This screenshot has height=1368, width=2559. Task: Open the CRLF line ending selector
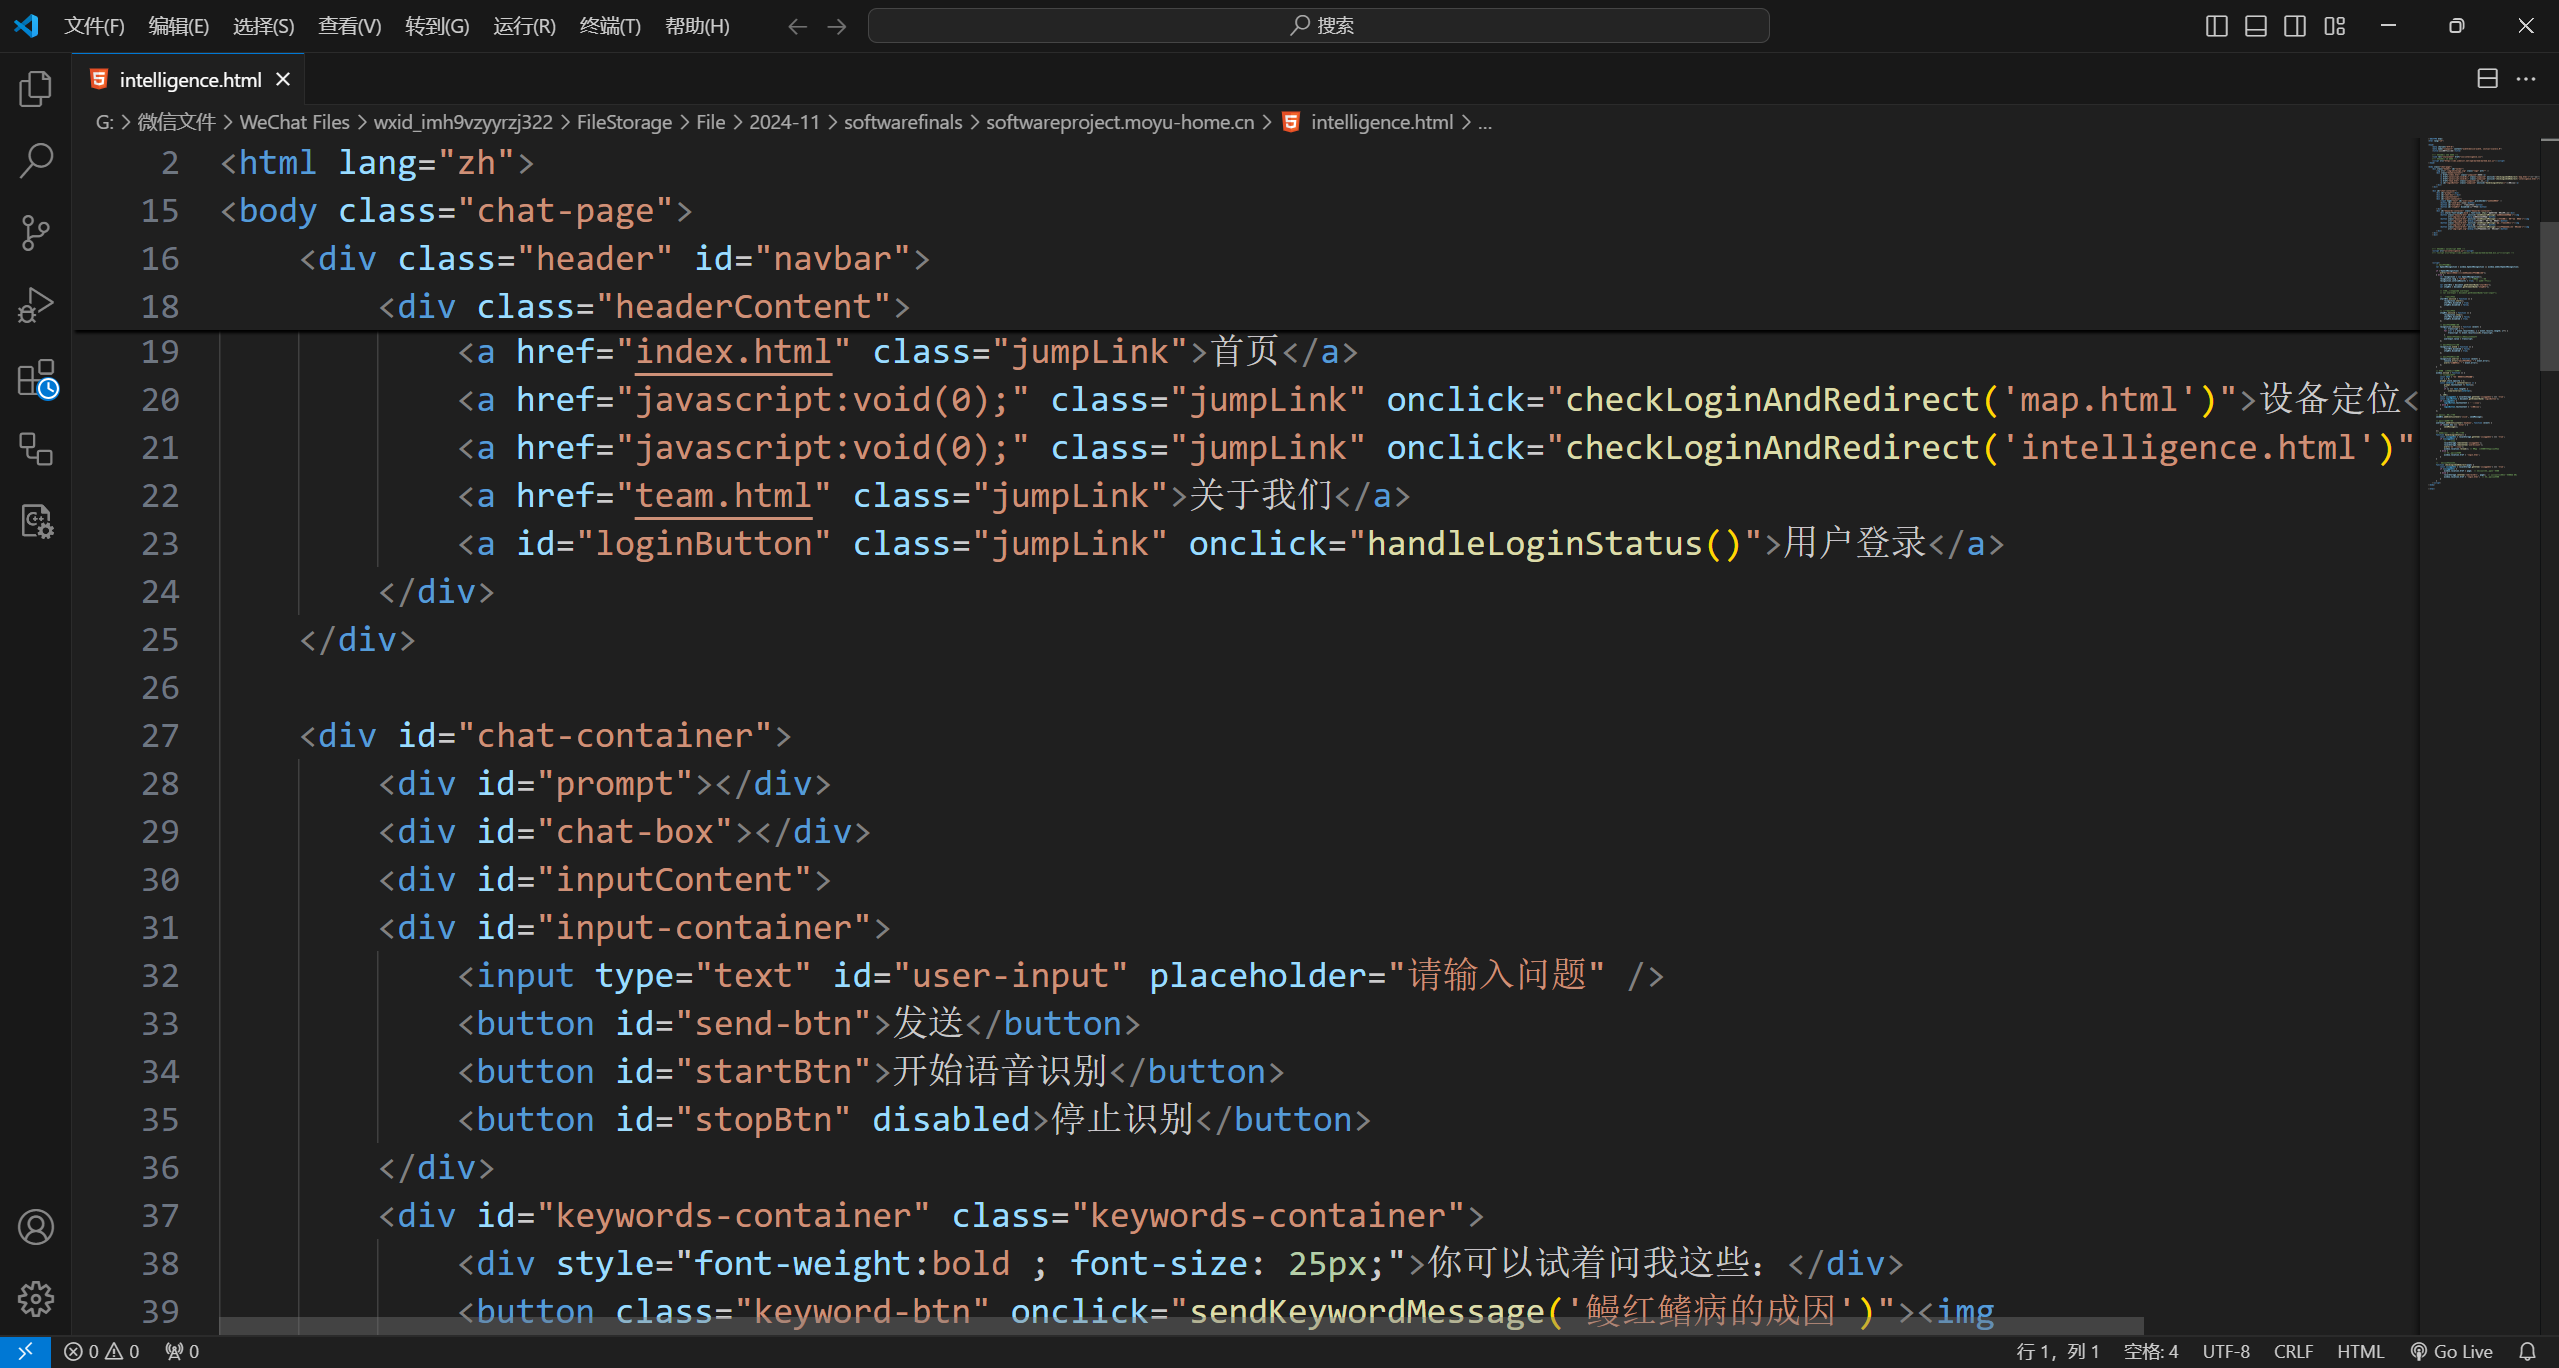click(x=2293, y=1352)
